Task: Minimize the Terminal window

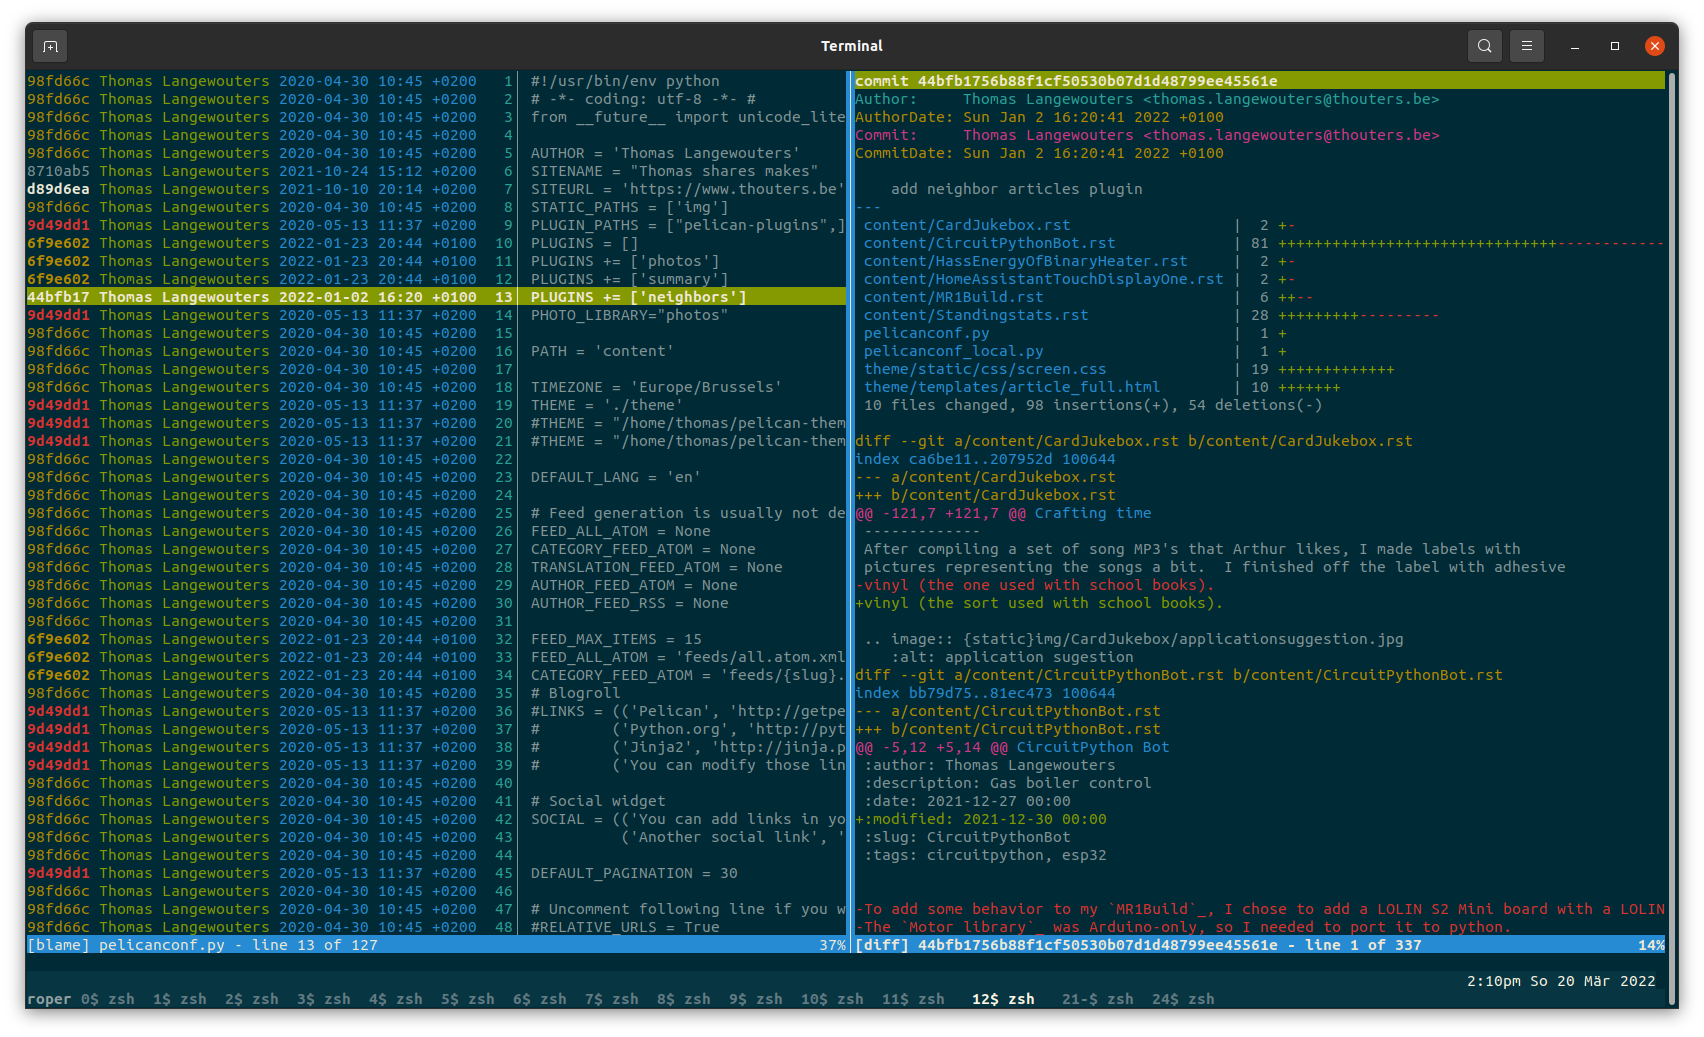Action: 1575,46
